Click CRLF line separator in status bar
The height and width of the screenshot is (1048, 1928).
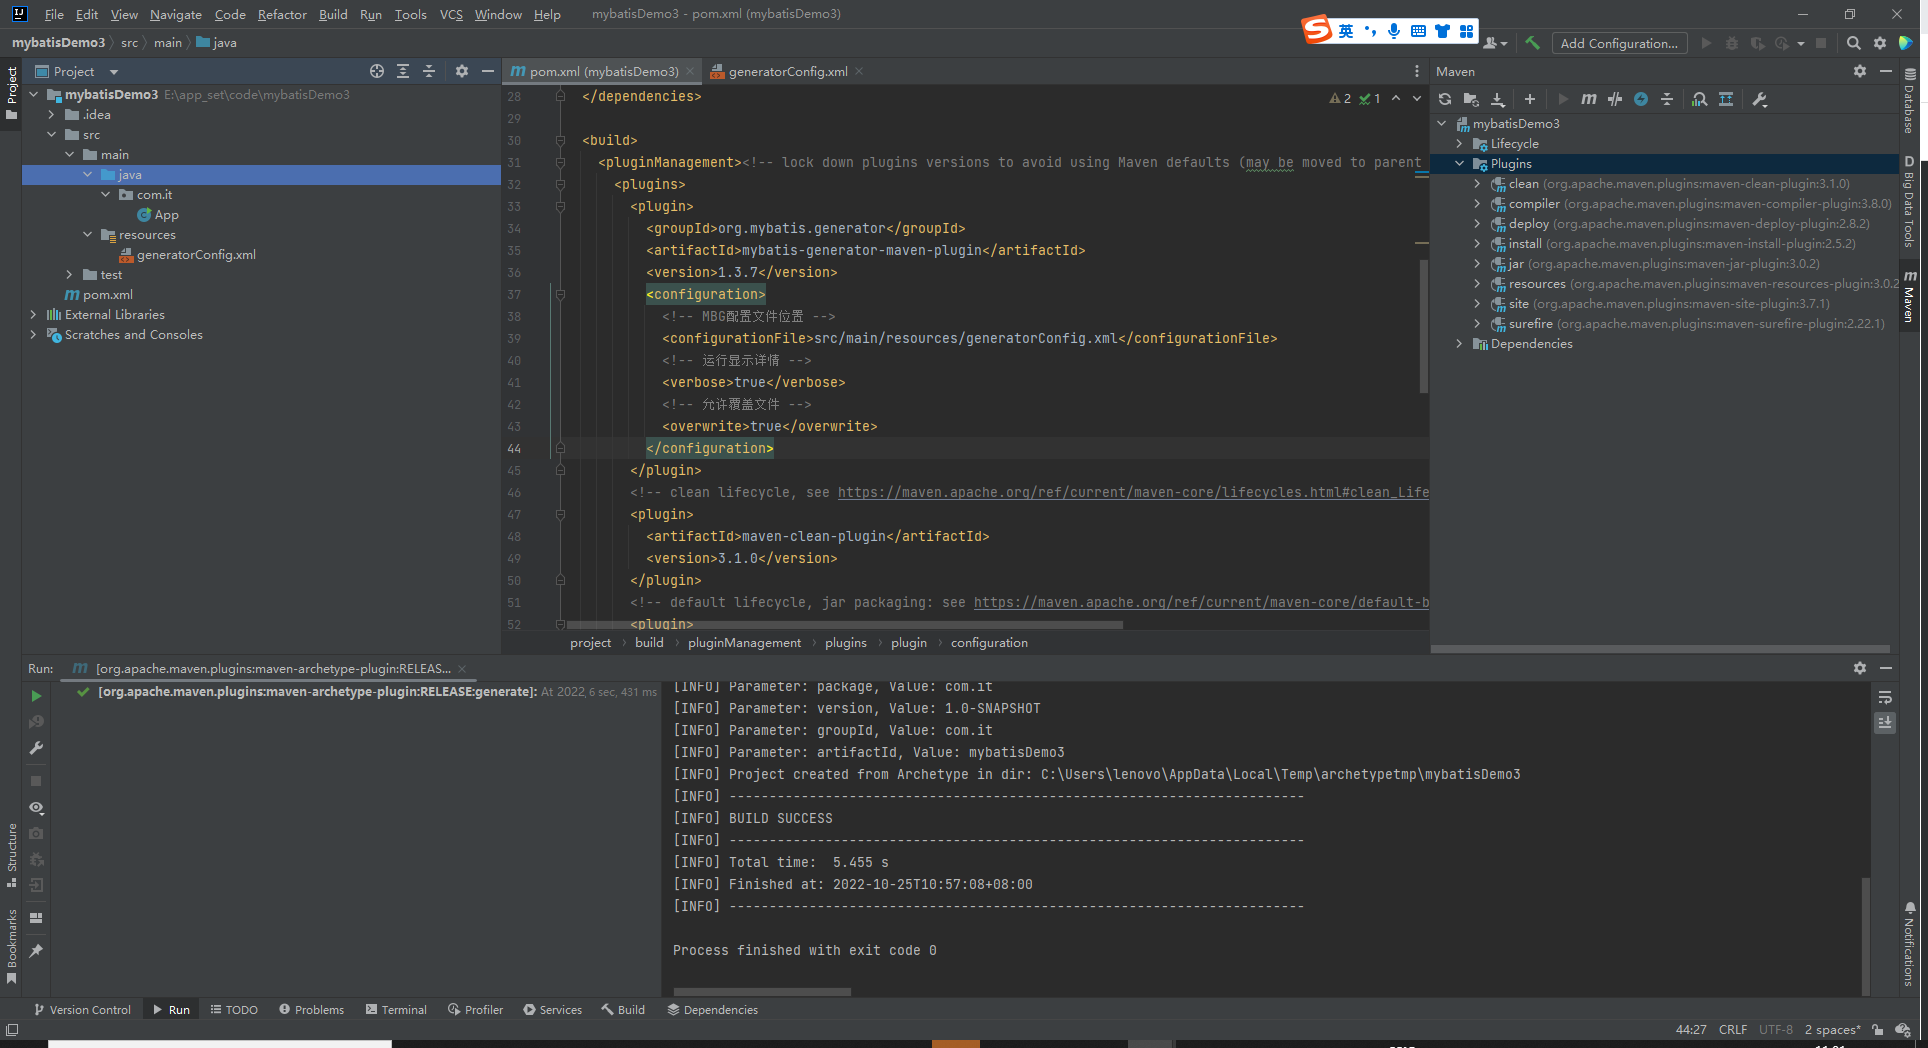(1733, 1030)
